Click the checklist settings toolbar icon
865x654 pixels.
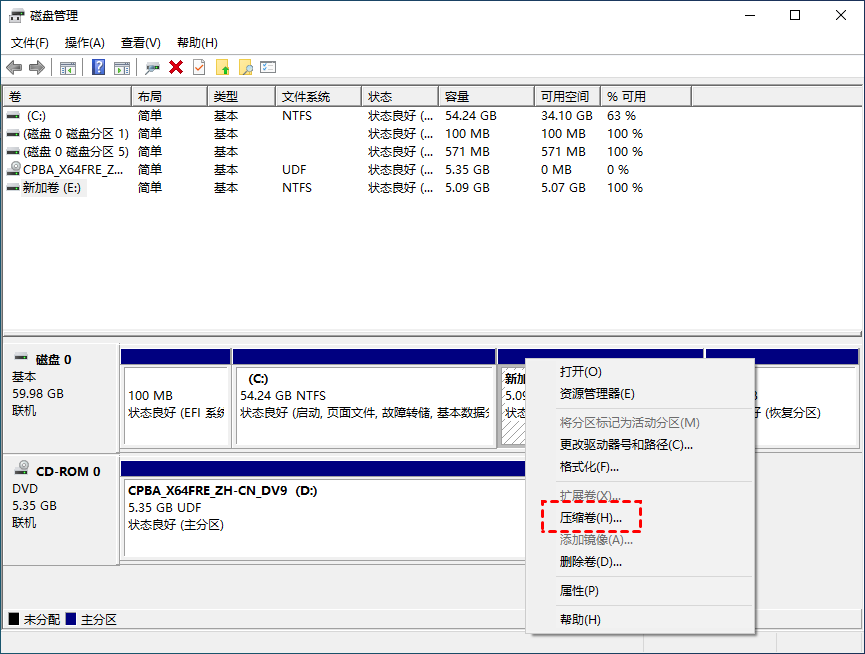point(268,67)
